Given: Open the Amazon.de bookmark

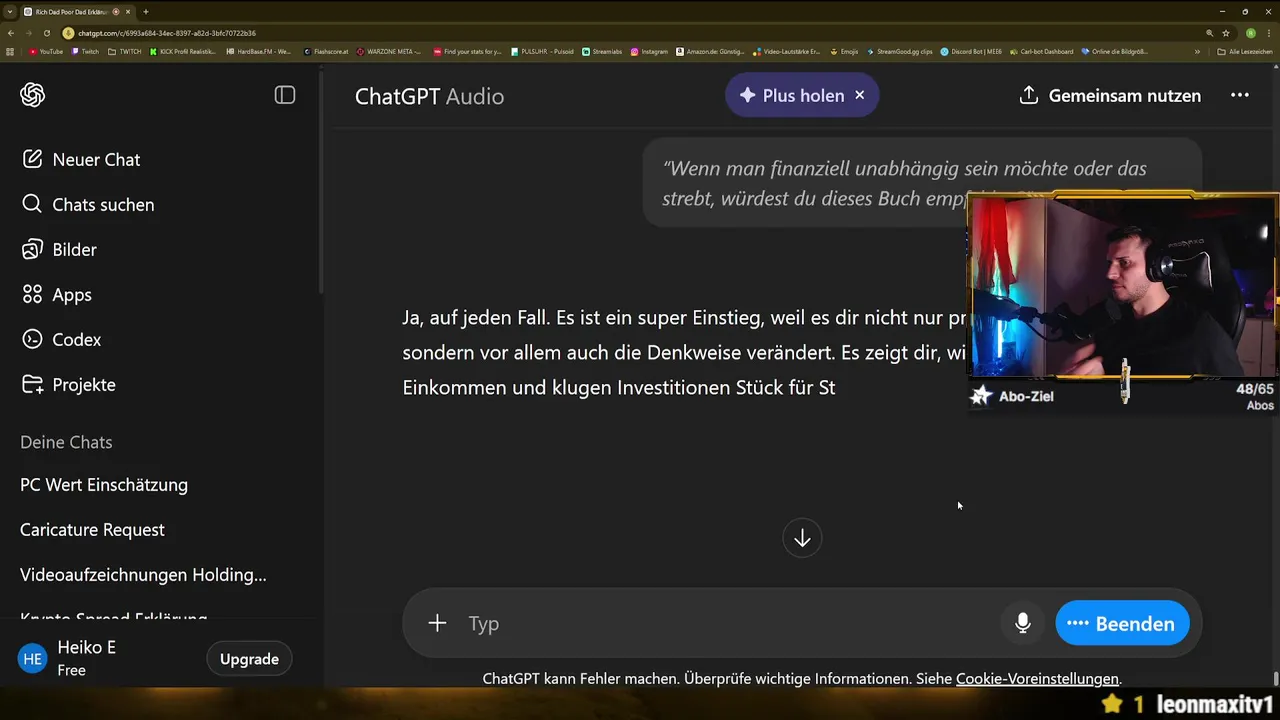Looking at the screenshot, I should [x=710, y=51].
